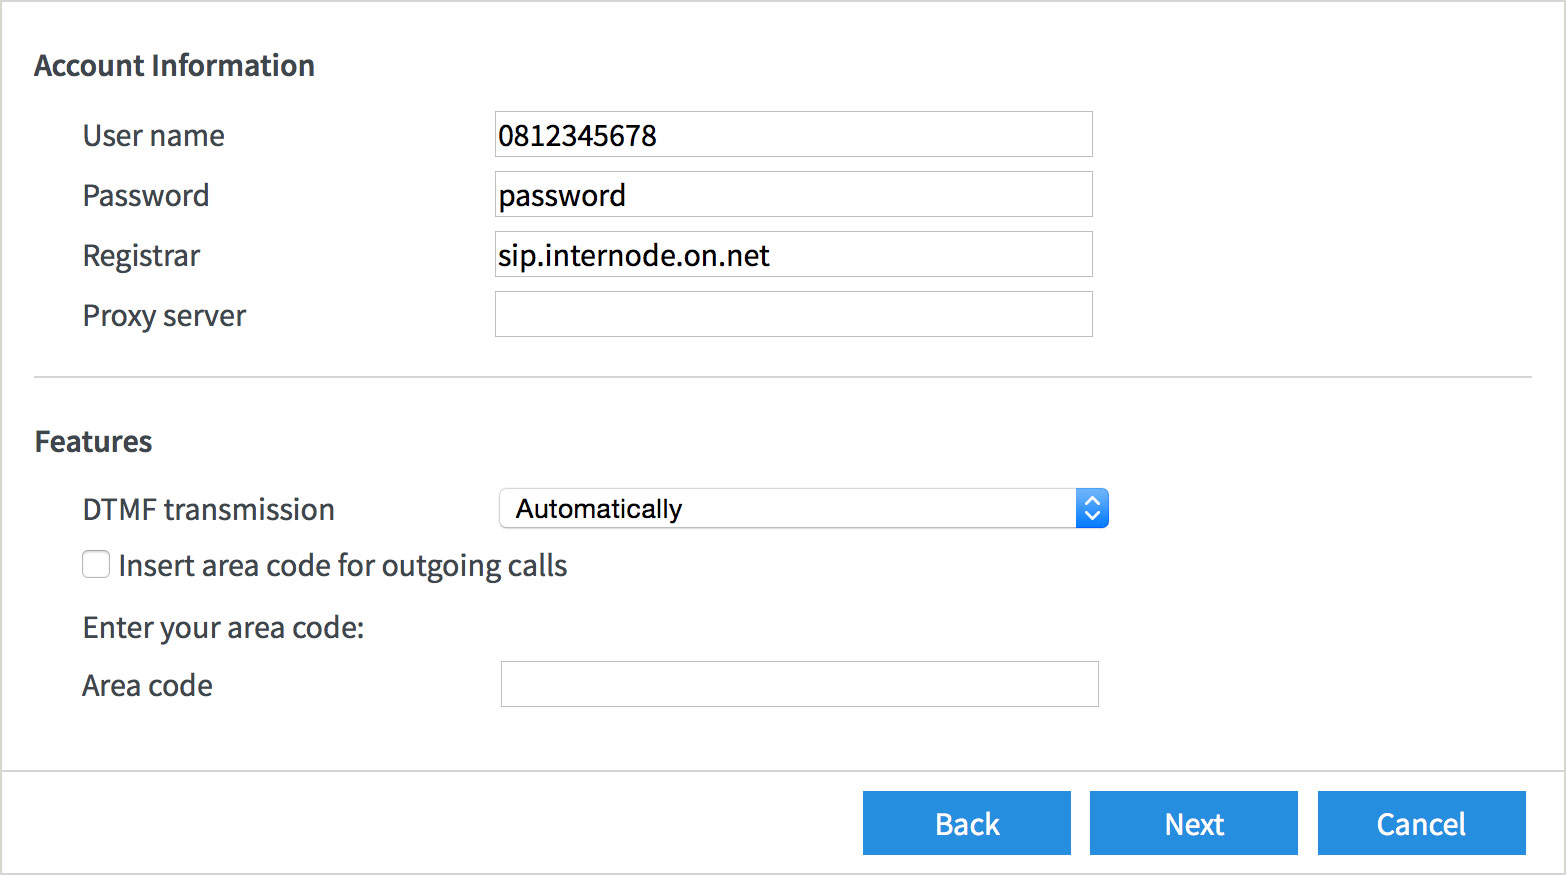Select the sip.internode.on.net registrar text
Image resolution: width=1566 pixels, height=875 pixels.
pos(632,254)
